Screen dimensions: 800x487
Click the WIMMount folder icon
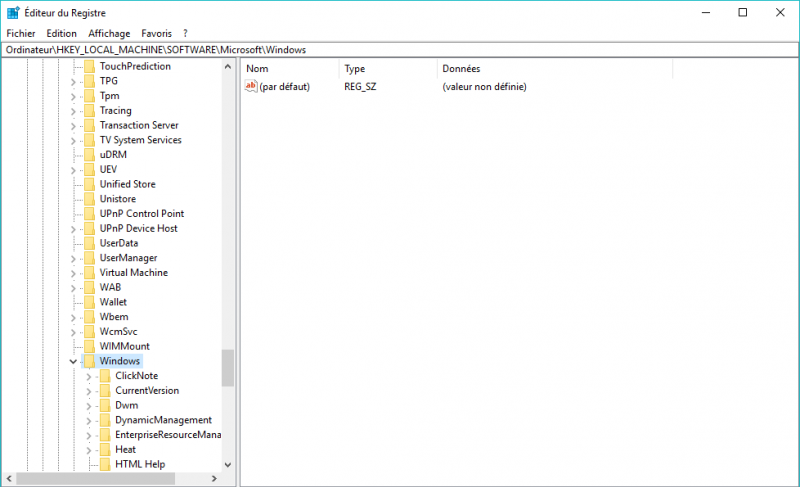click(x=89, y=346)
